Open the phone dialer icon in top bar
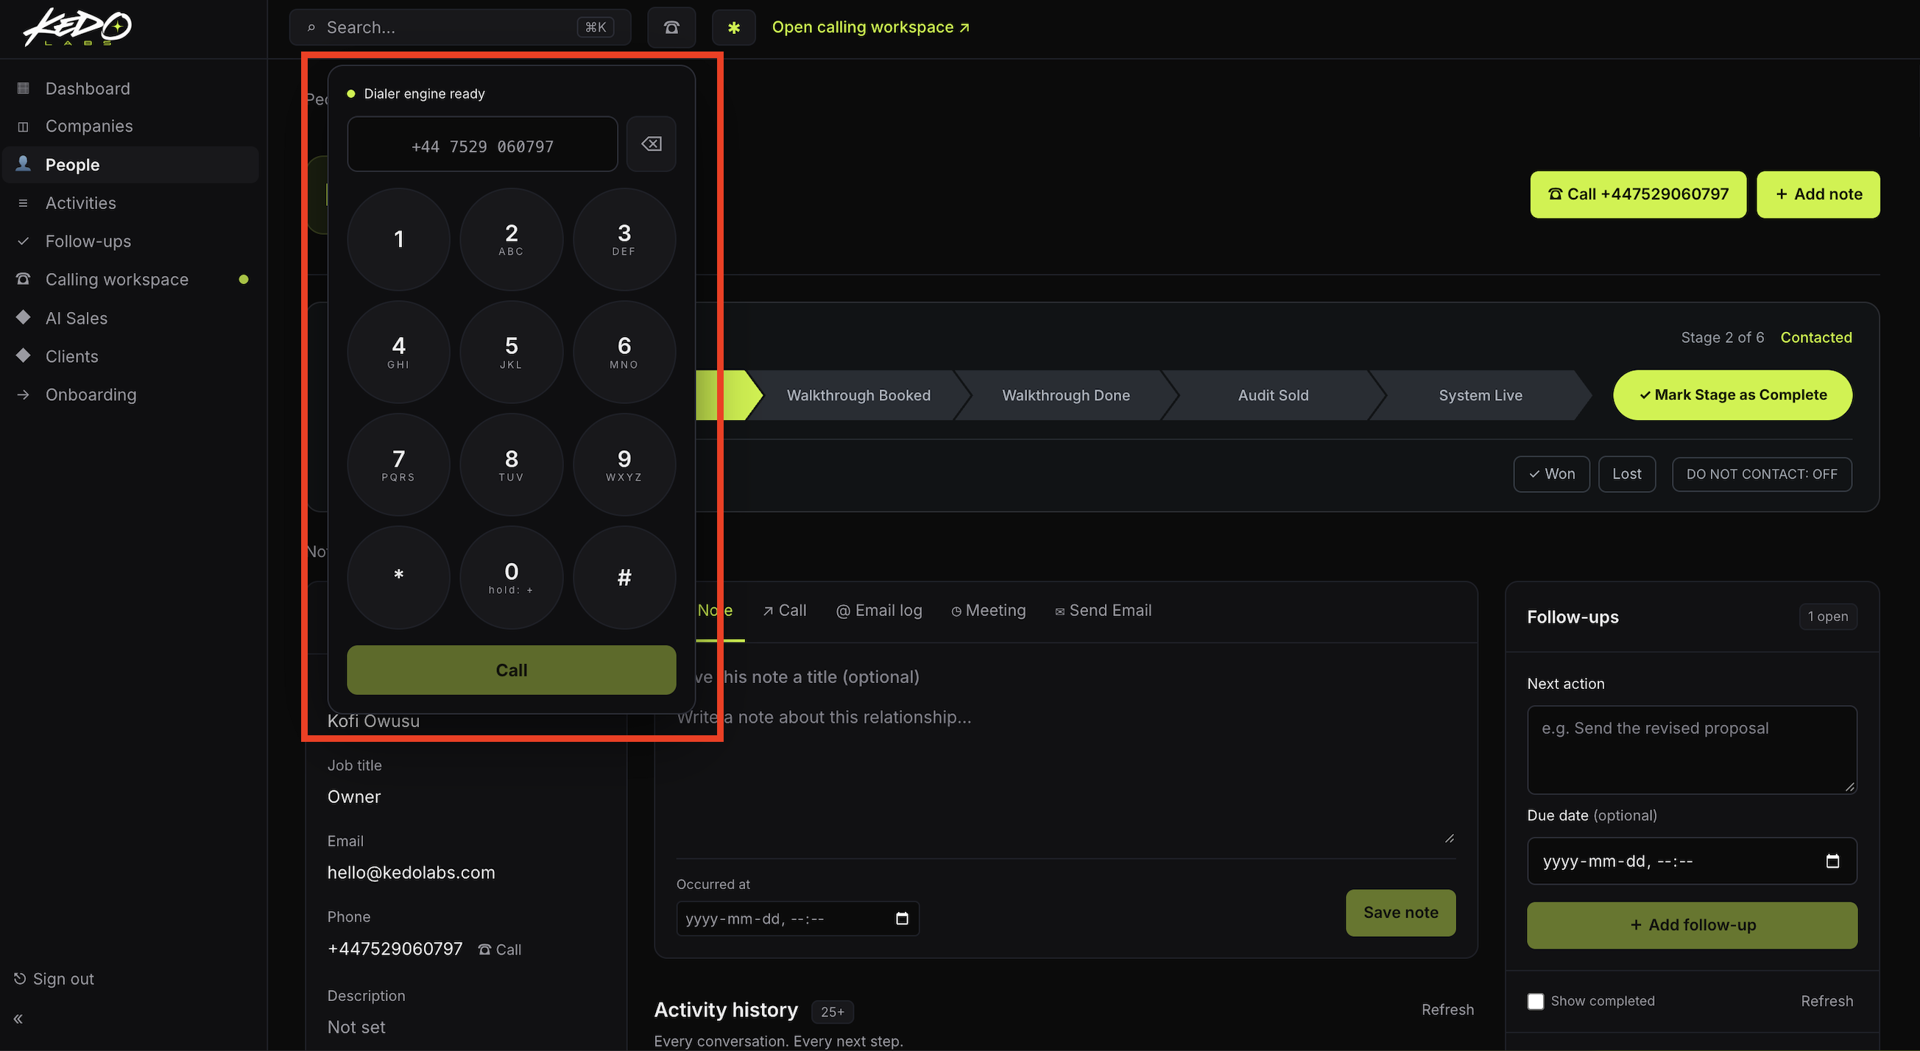Image resolution: width=1920 pixels, height=1051 pixels. click(671, 28)
